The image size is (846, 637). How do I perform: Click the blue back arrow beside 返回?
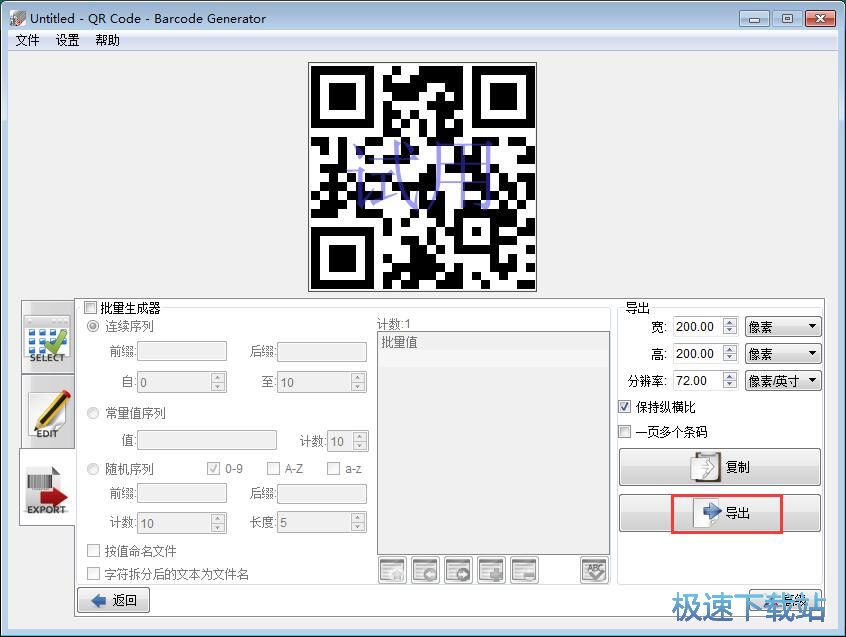pyautogui.click(x=99, y=600)
